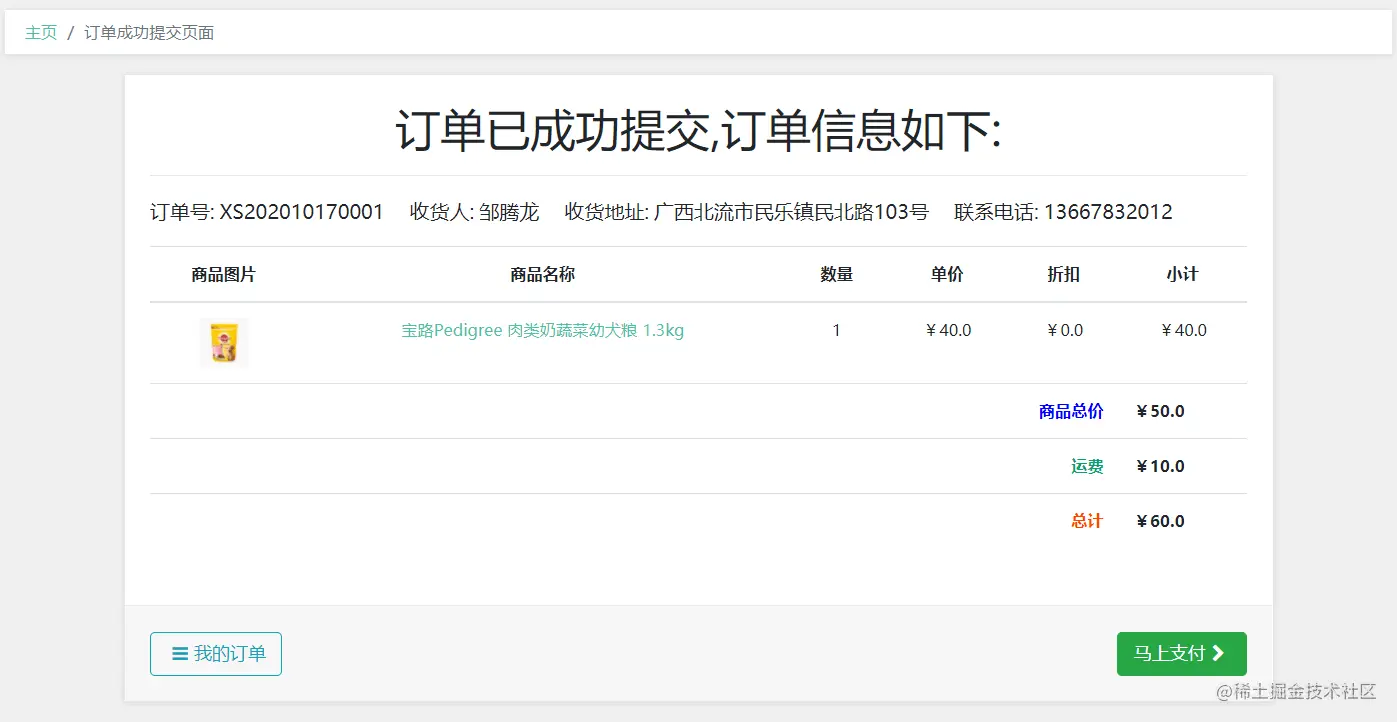This screenshot has height=722, width=1397.
Task: Click the list icon in 我的订单 button
Action: (180, 654)
